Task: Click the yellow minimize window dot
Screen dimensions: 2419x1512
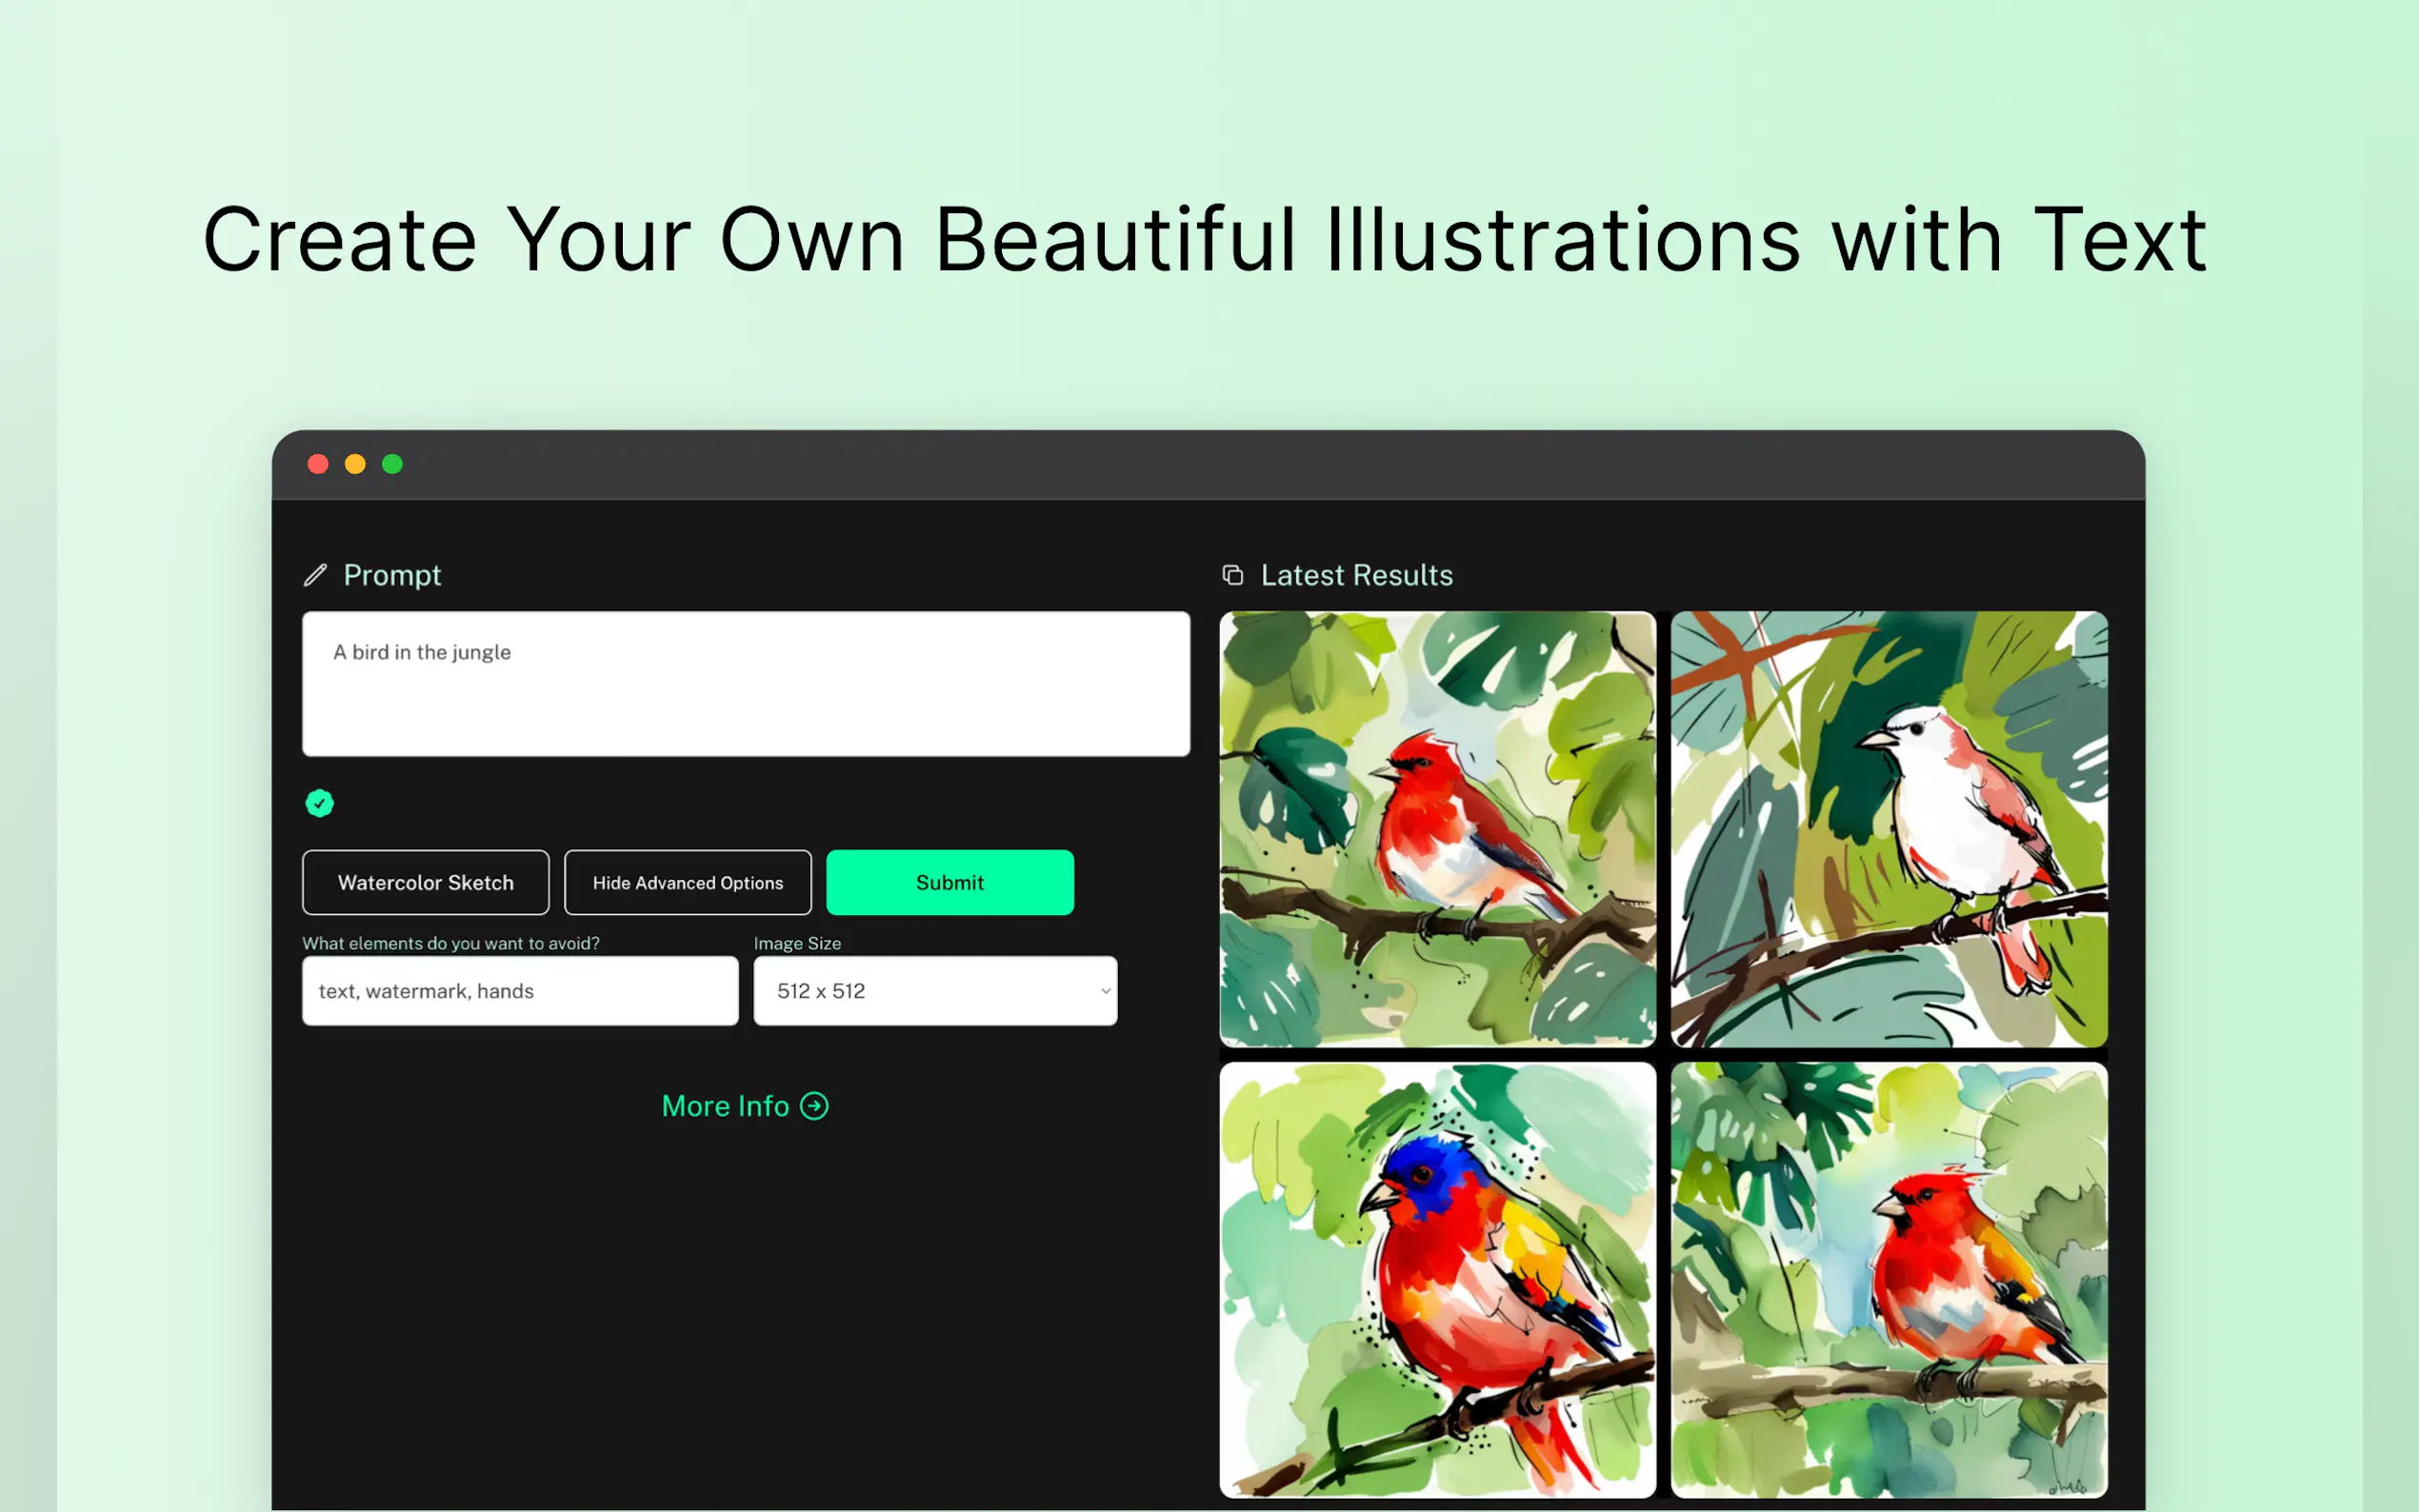Action: point(355,464)
